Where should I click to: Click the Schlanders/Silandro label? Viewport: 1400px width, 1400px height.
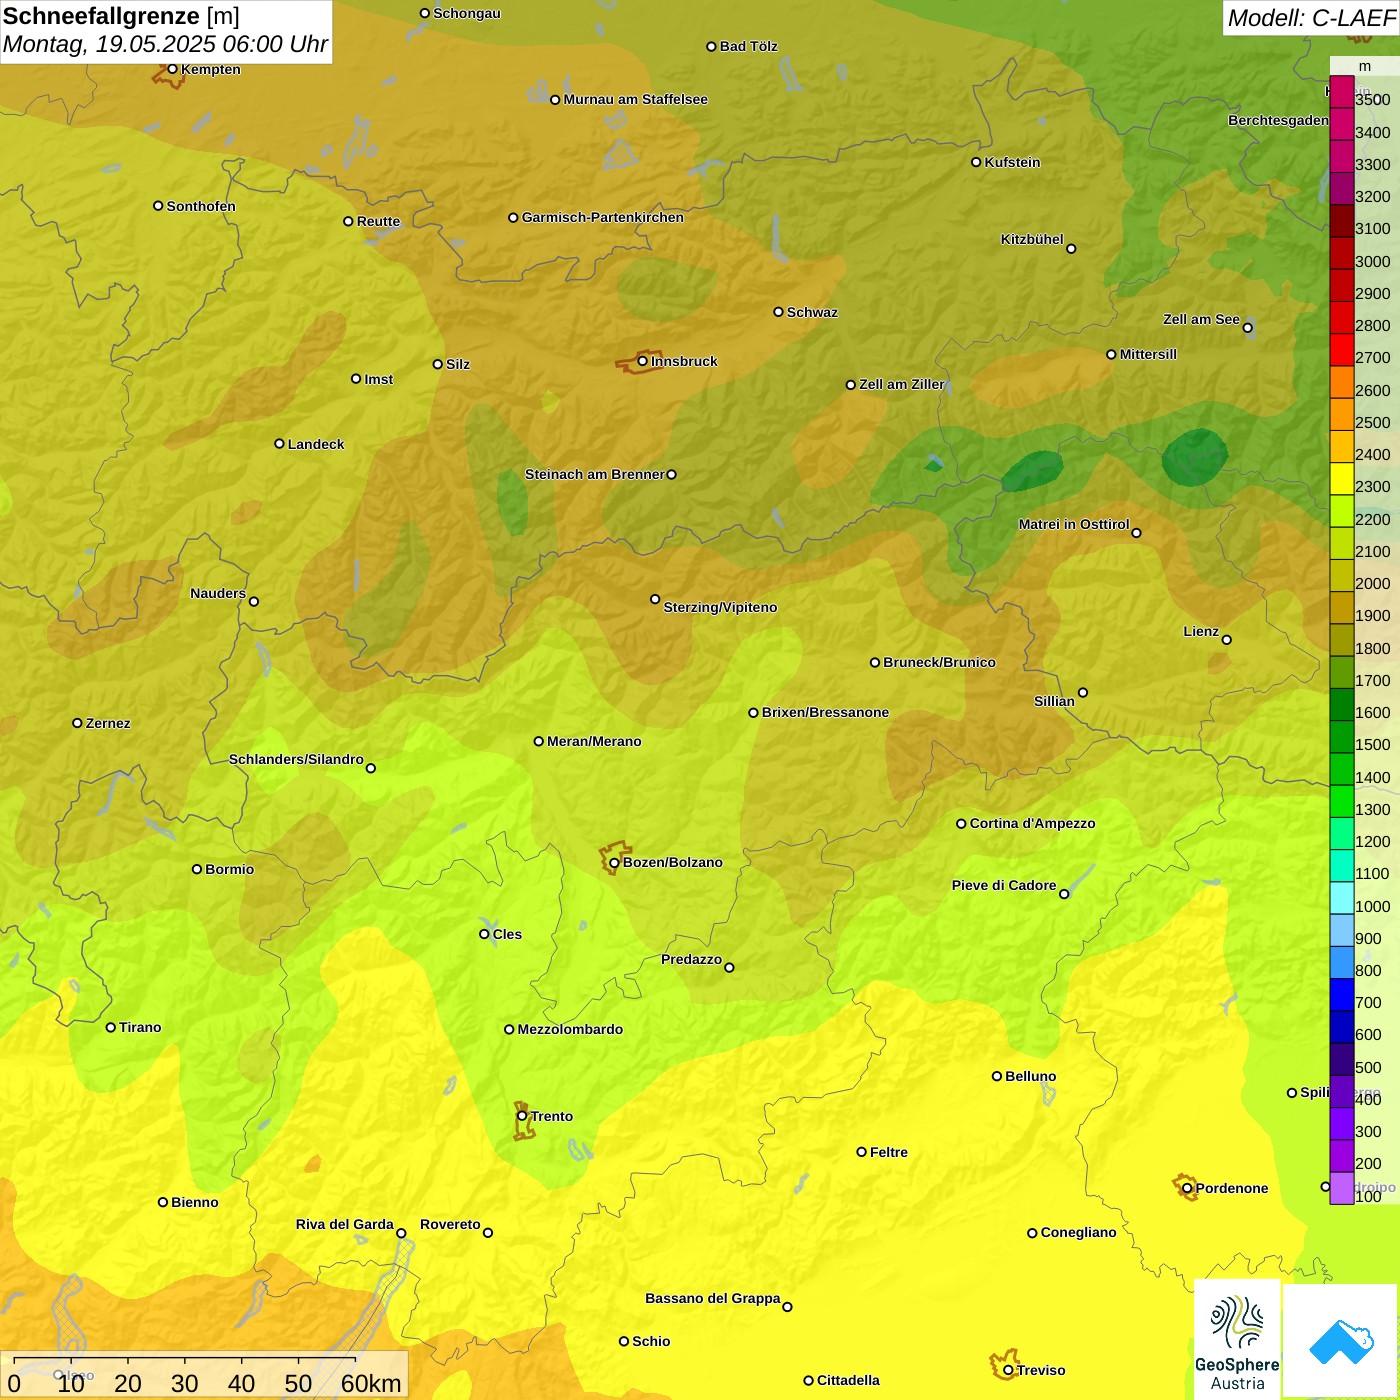click(296, 759)
